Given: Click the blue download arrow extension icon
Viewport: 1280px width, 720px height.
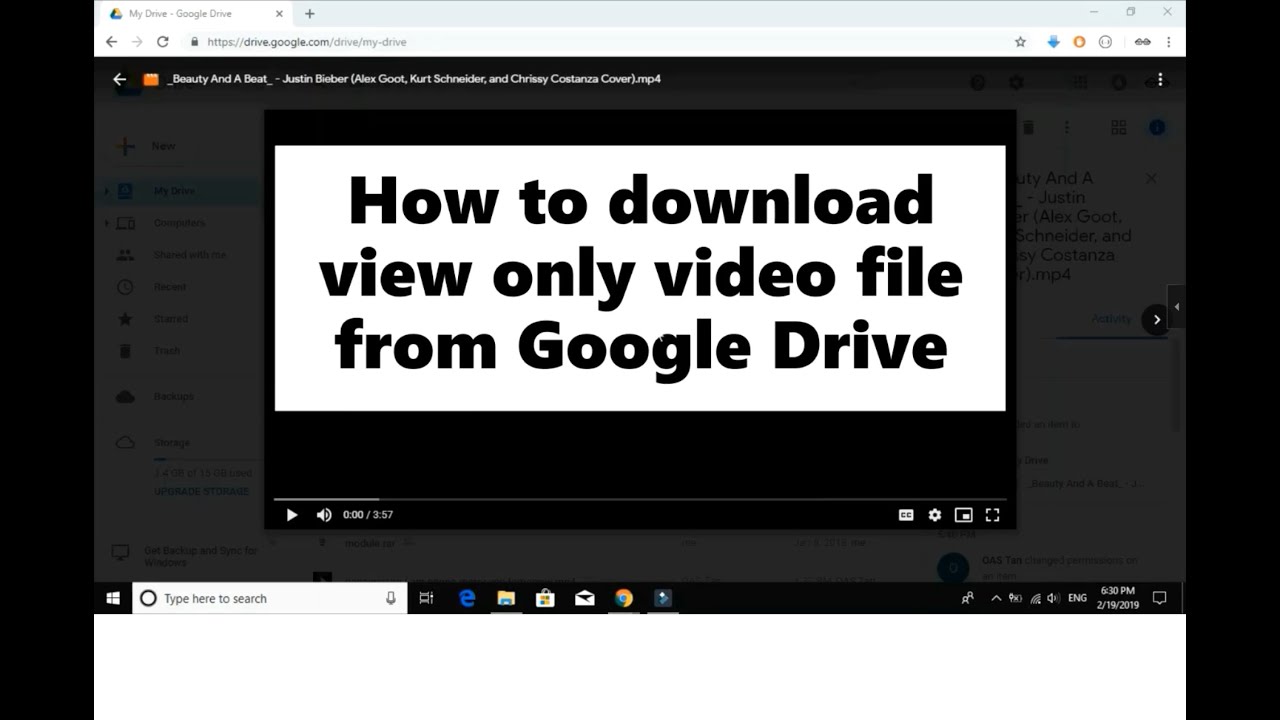Looking at the screenshot, I should point(1053,42).
